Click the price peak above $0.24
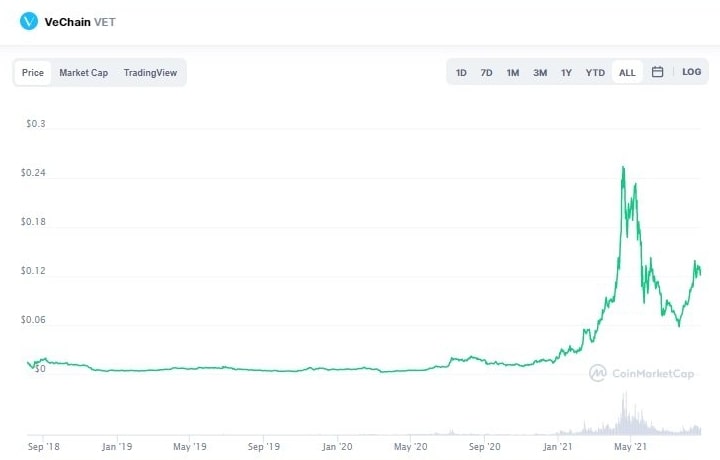Image resolution: width=720 pixels, height=460 pixels. click(623, 168)
